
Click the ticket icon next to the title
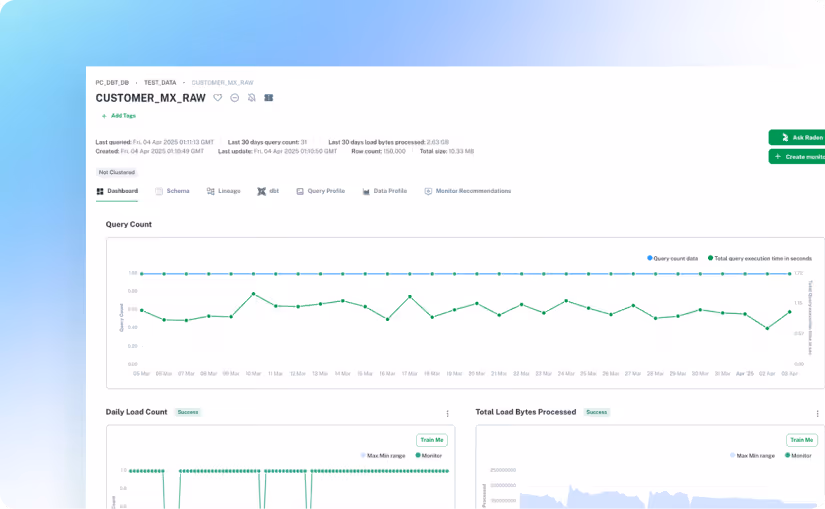[268, 98]
